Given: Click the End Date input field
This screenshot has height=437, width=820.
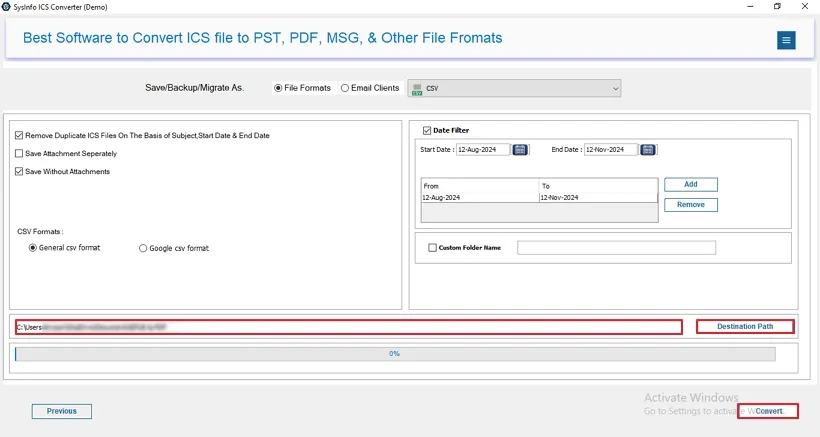Looking at the screenshot, I should coord(611,150).
